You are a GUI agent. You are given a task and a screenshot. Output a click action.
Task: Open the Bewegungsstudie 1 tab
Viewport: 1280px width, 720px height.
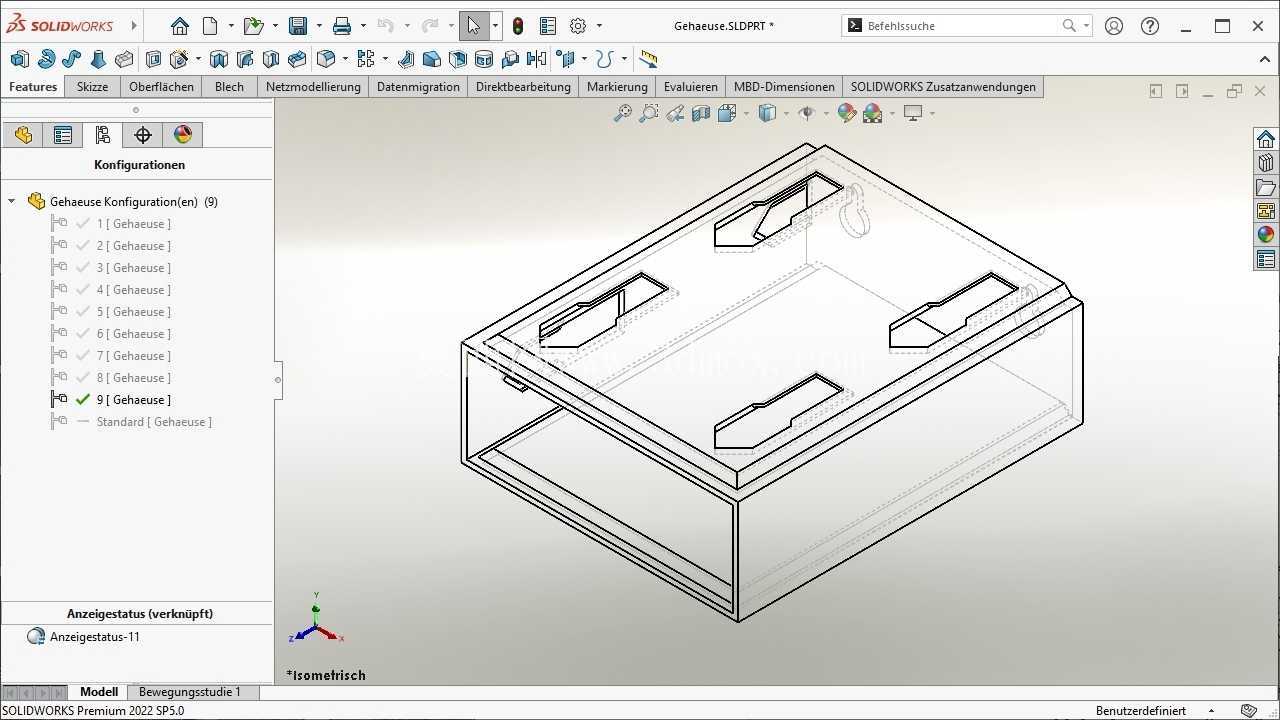(190, 692)
